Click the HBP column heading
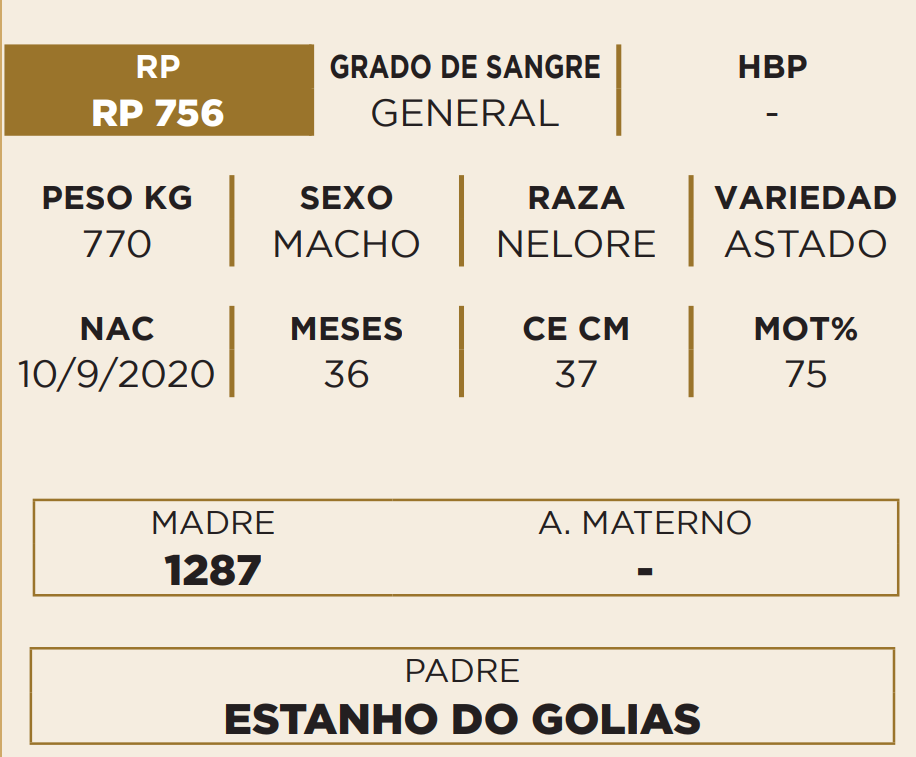Screen dimensions: 916x757 pos(772,68)
